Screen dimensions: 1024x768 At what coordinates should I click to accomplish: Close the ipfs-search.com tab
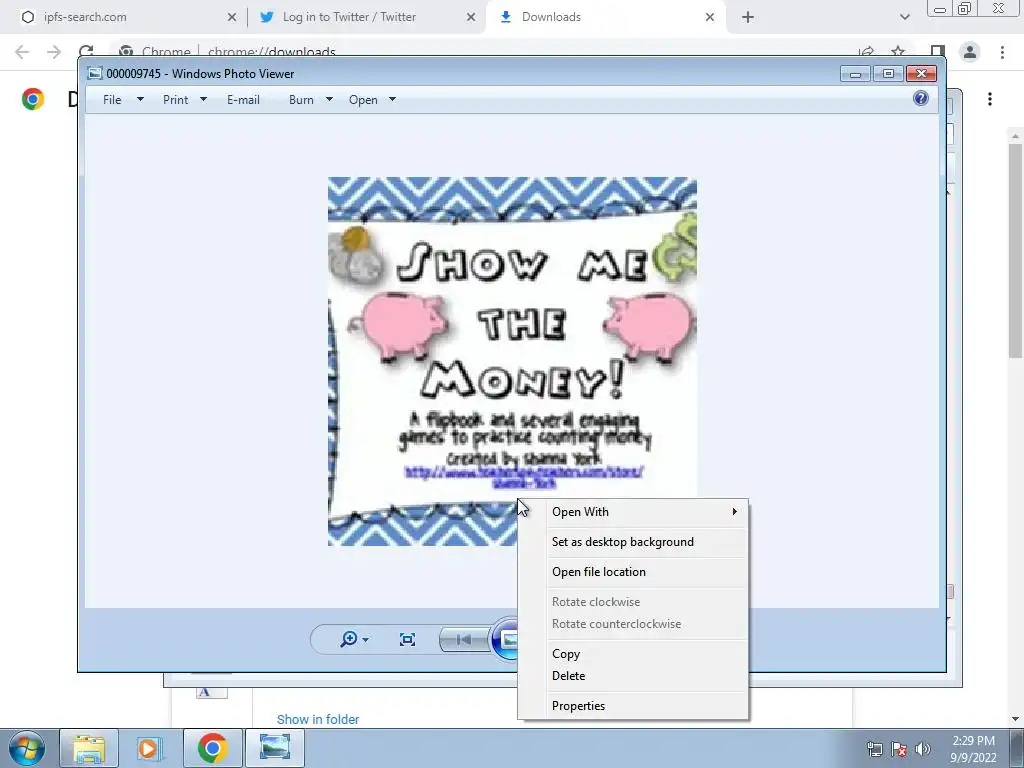click(232, 18)
